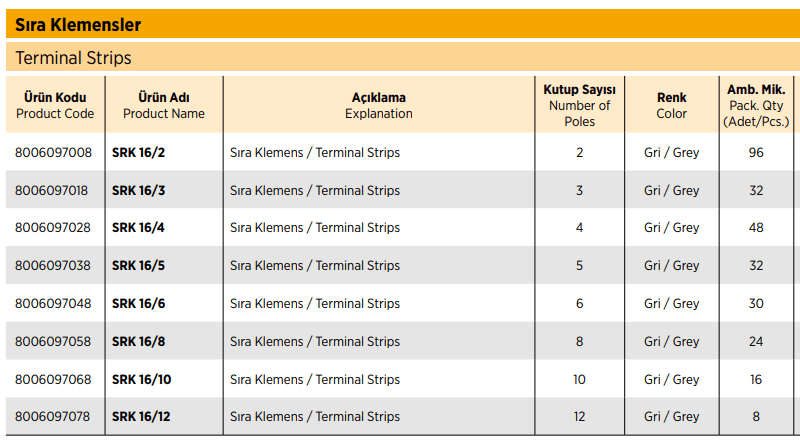Click the explanation text in the SRK 16/3 row

pos(315,190)
